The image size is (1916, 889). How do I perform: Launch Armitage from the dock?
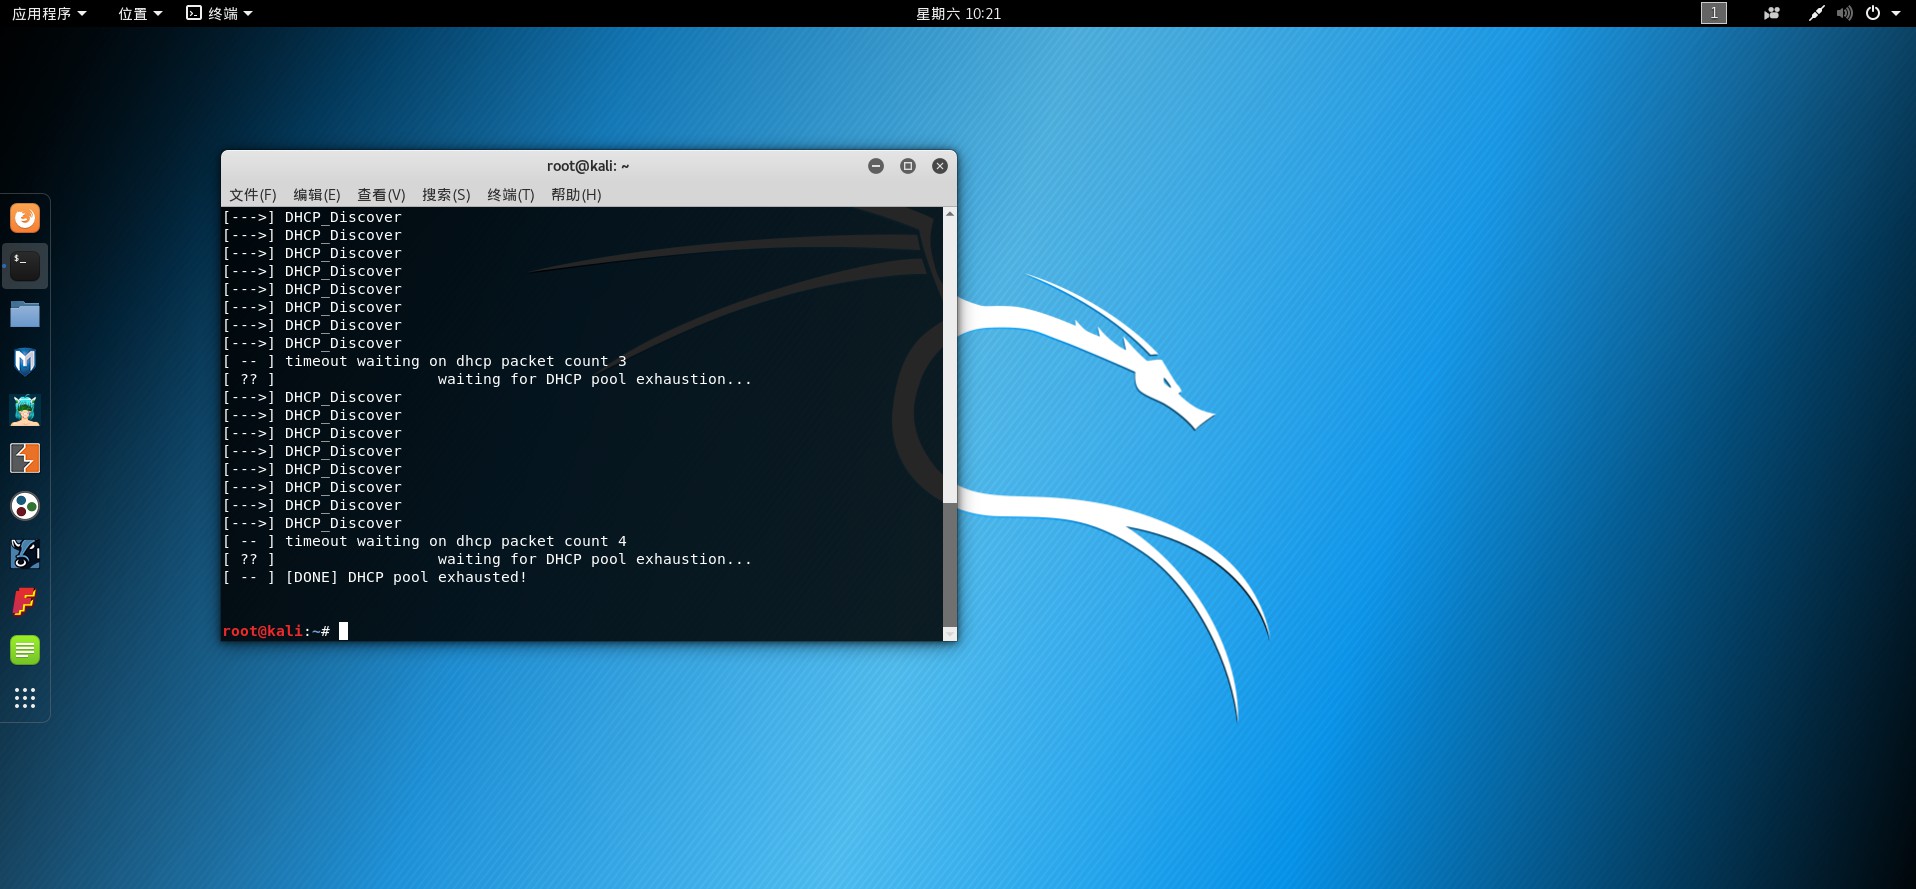25,410
